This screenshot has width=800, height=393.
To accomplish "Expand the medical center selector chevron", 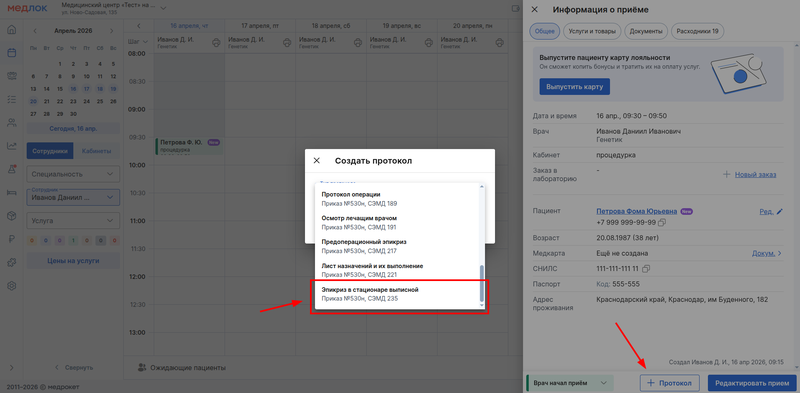I will [x=163, y=8].
